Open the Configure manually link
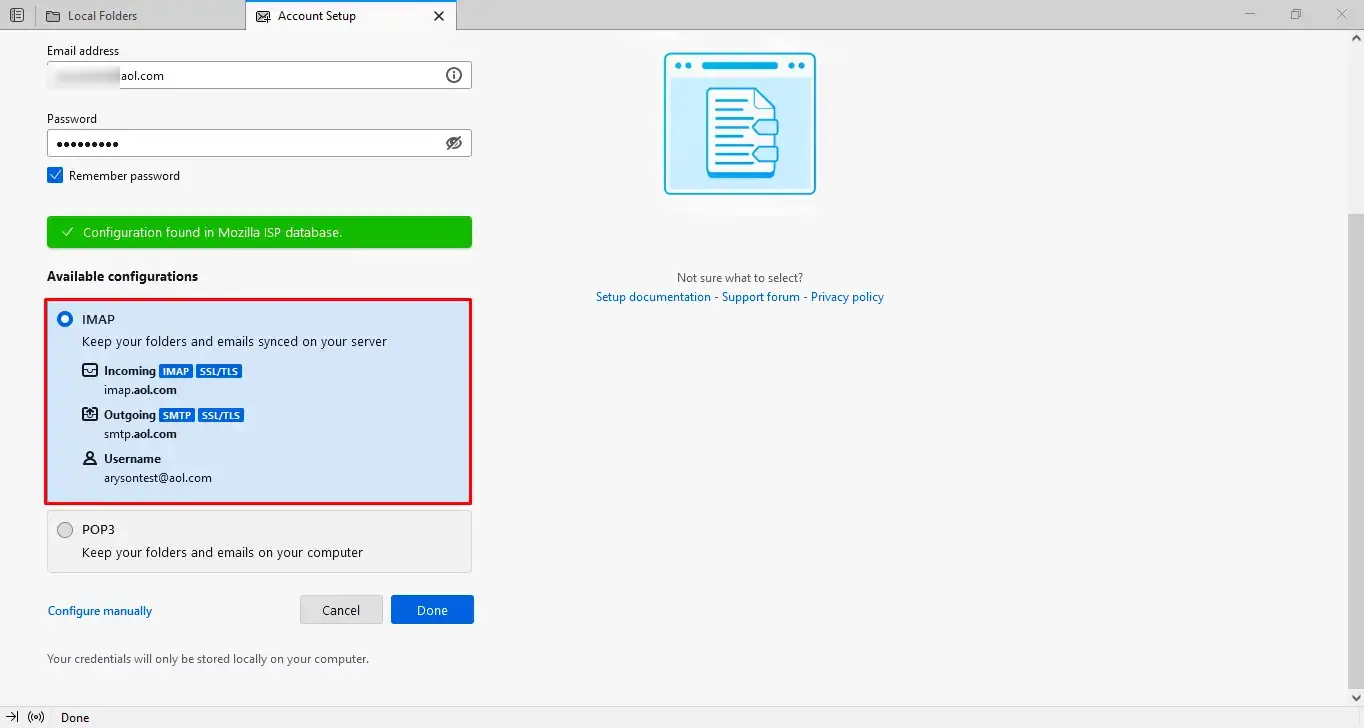Image resolution: width=1365 pixels, height=728 pixels. tap(100, 611)
